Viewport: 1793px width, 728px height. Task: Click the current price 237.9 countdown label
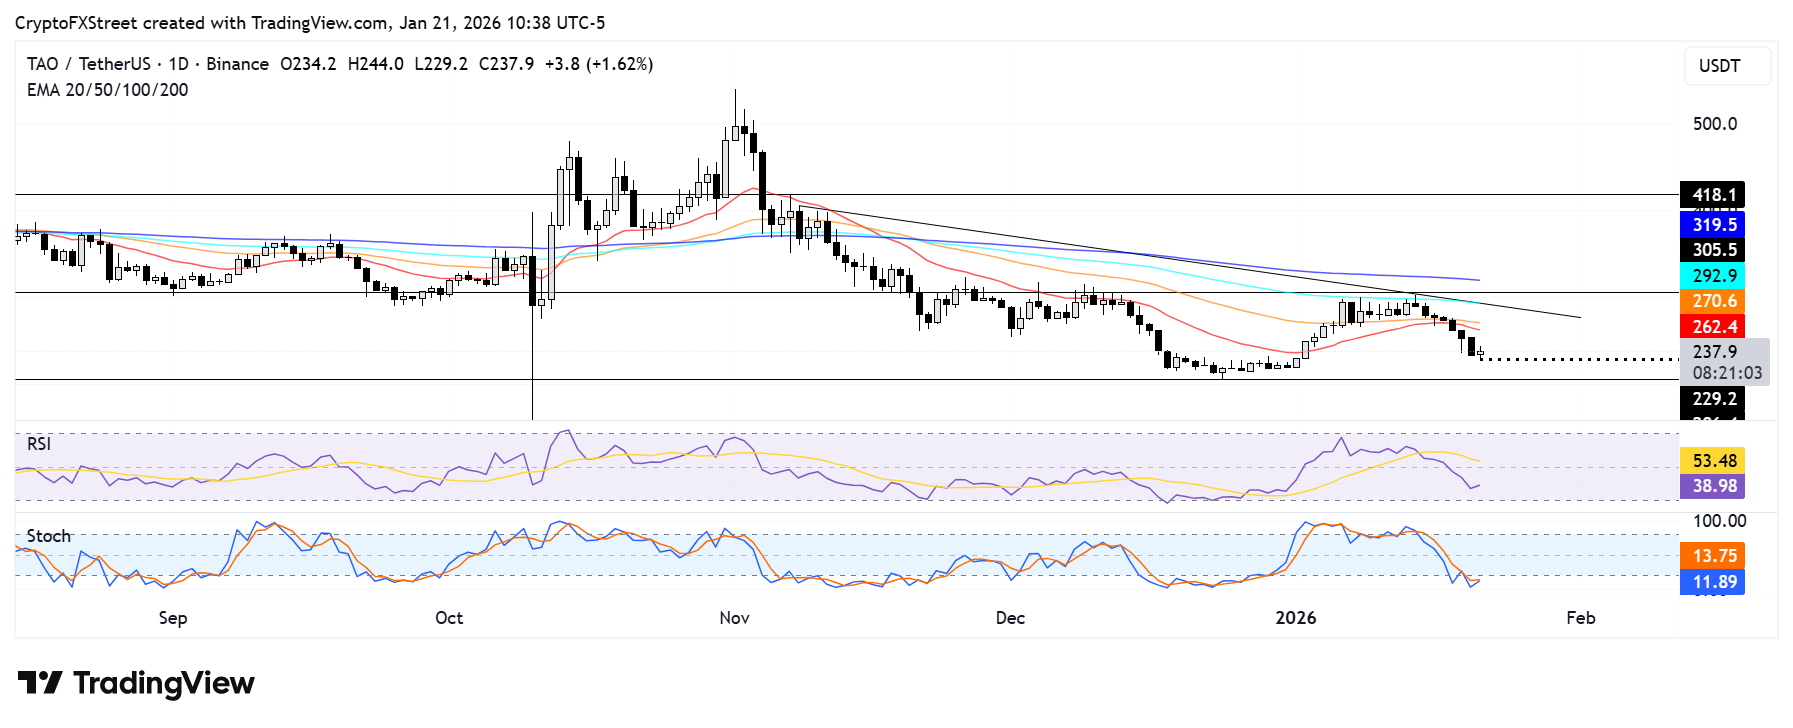click(1726, 362)
